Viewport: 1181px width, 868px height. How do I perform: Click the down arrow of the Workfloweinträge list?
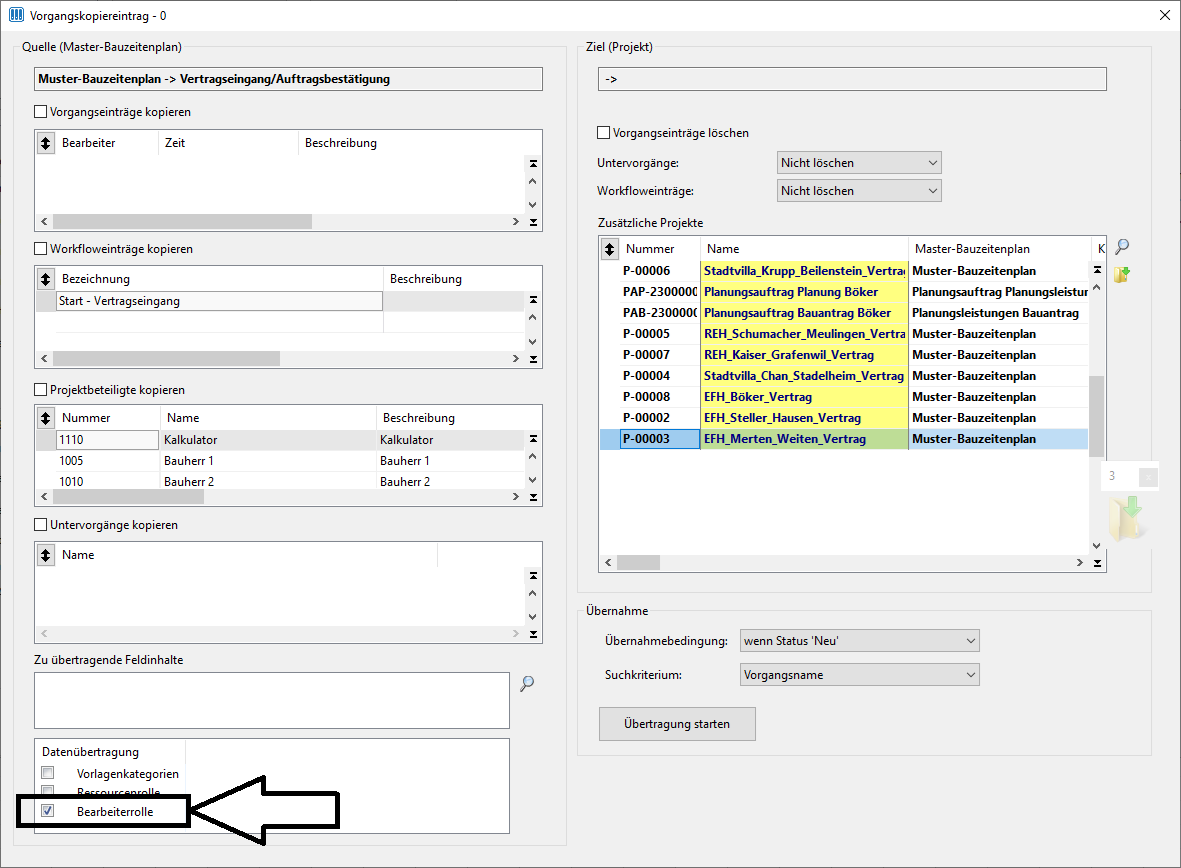(x=533, y=341)
